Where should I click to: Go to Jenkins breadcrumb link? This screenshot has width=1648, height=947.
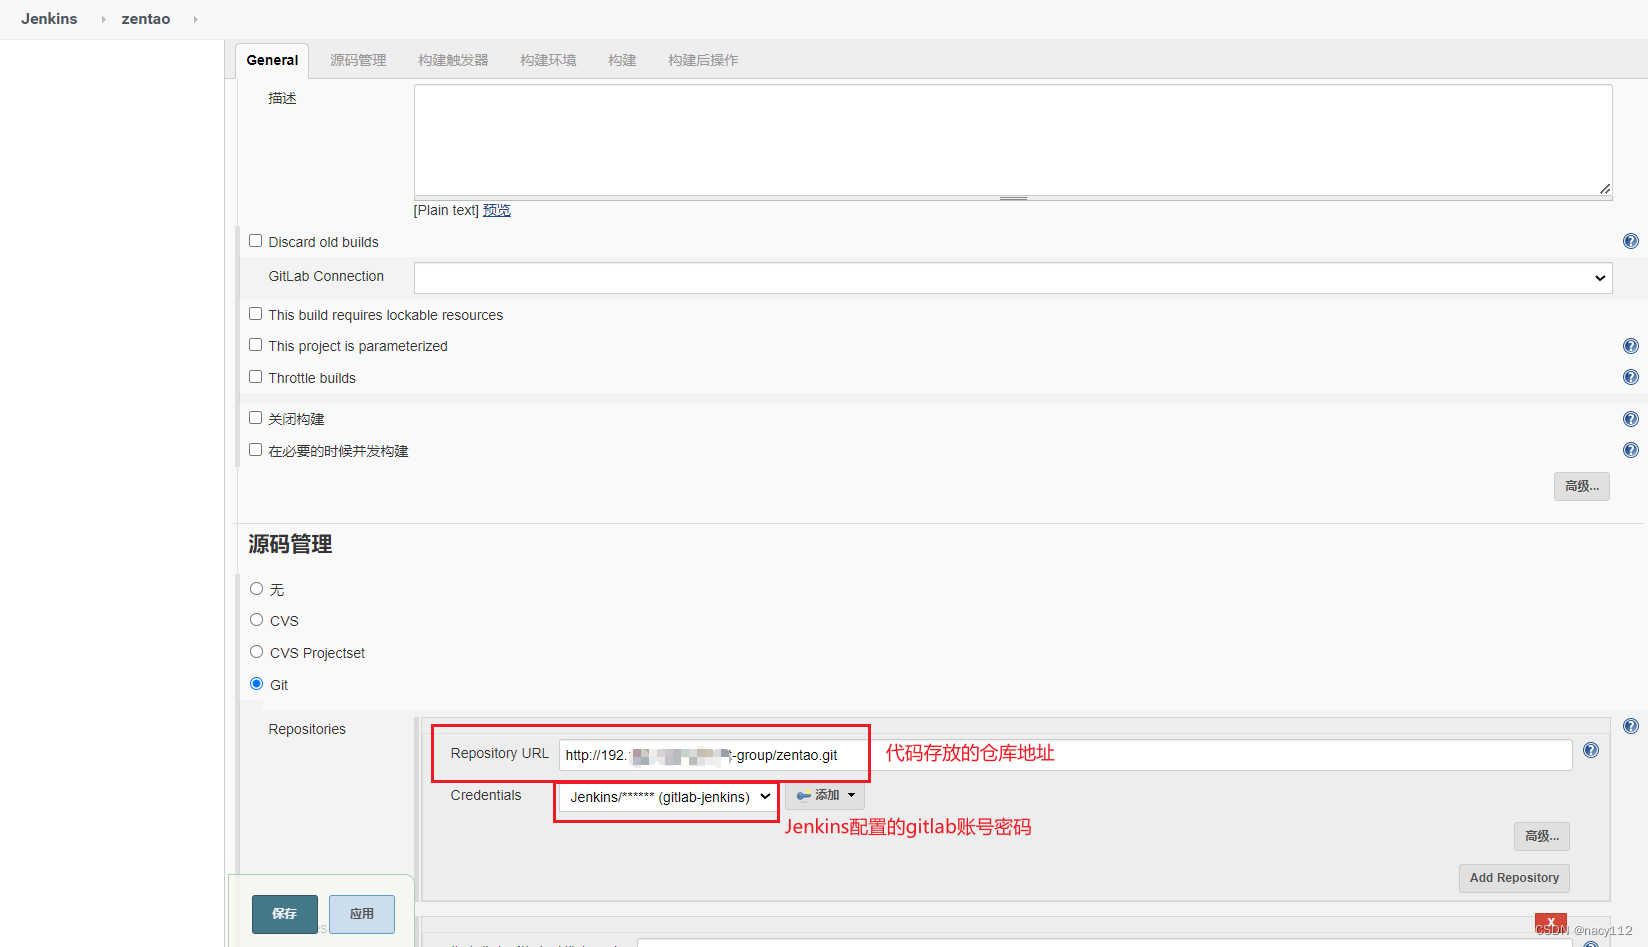(49, 19)
